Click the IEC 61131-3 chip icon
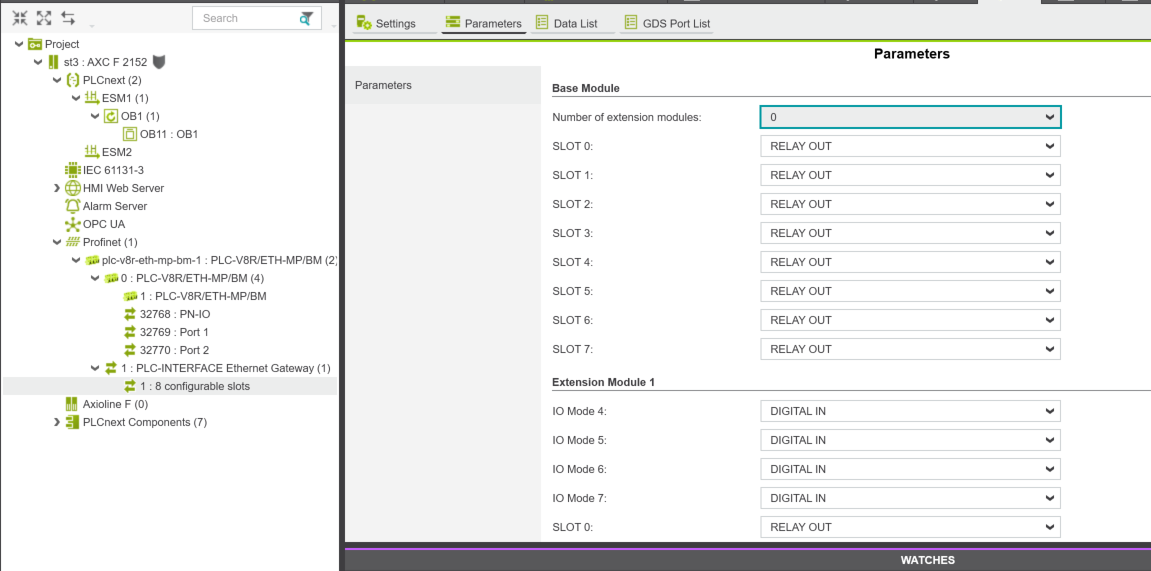The height and width of the screenshot is (571, 1151). (x=72, y=170)
